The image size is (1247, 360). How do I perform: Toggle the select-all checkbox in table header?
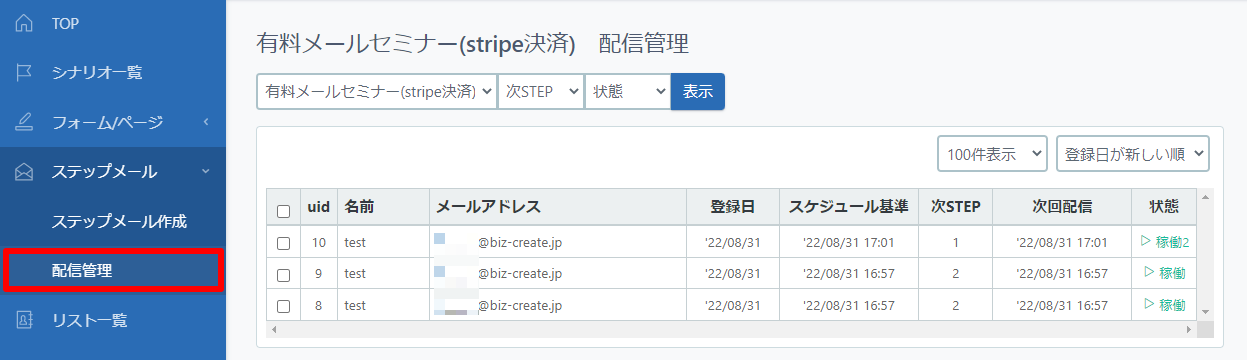click(x=283, y=211)
